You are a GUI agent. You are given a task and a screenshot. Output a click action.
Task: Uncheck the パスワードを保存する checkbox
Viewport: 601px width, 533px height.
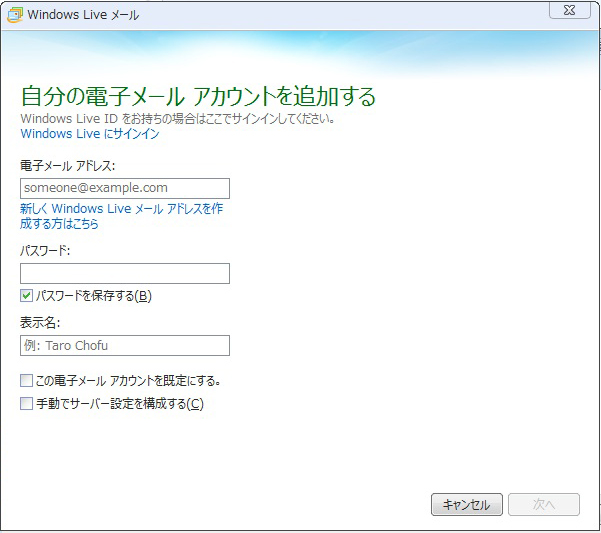click(x=26, y=296)
